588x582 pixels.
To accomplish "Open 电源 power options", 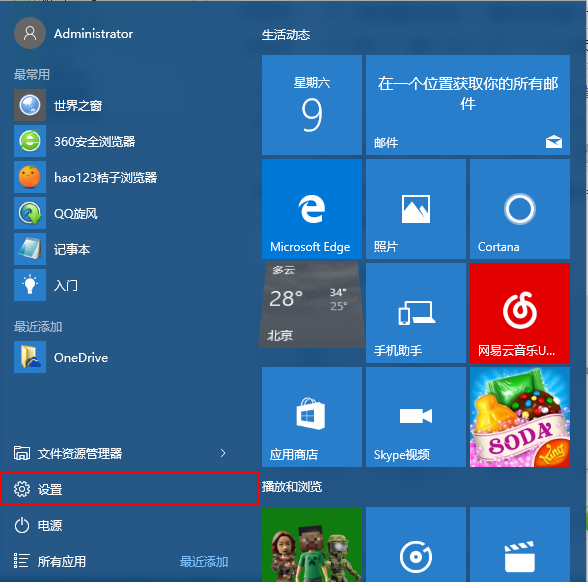I will 38,525.
